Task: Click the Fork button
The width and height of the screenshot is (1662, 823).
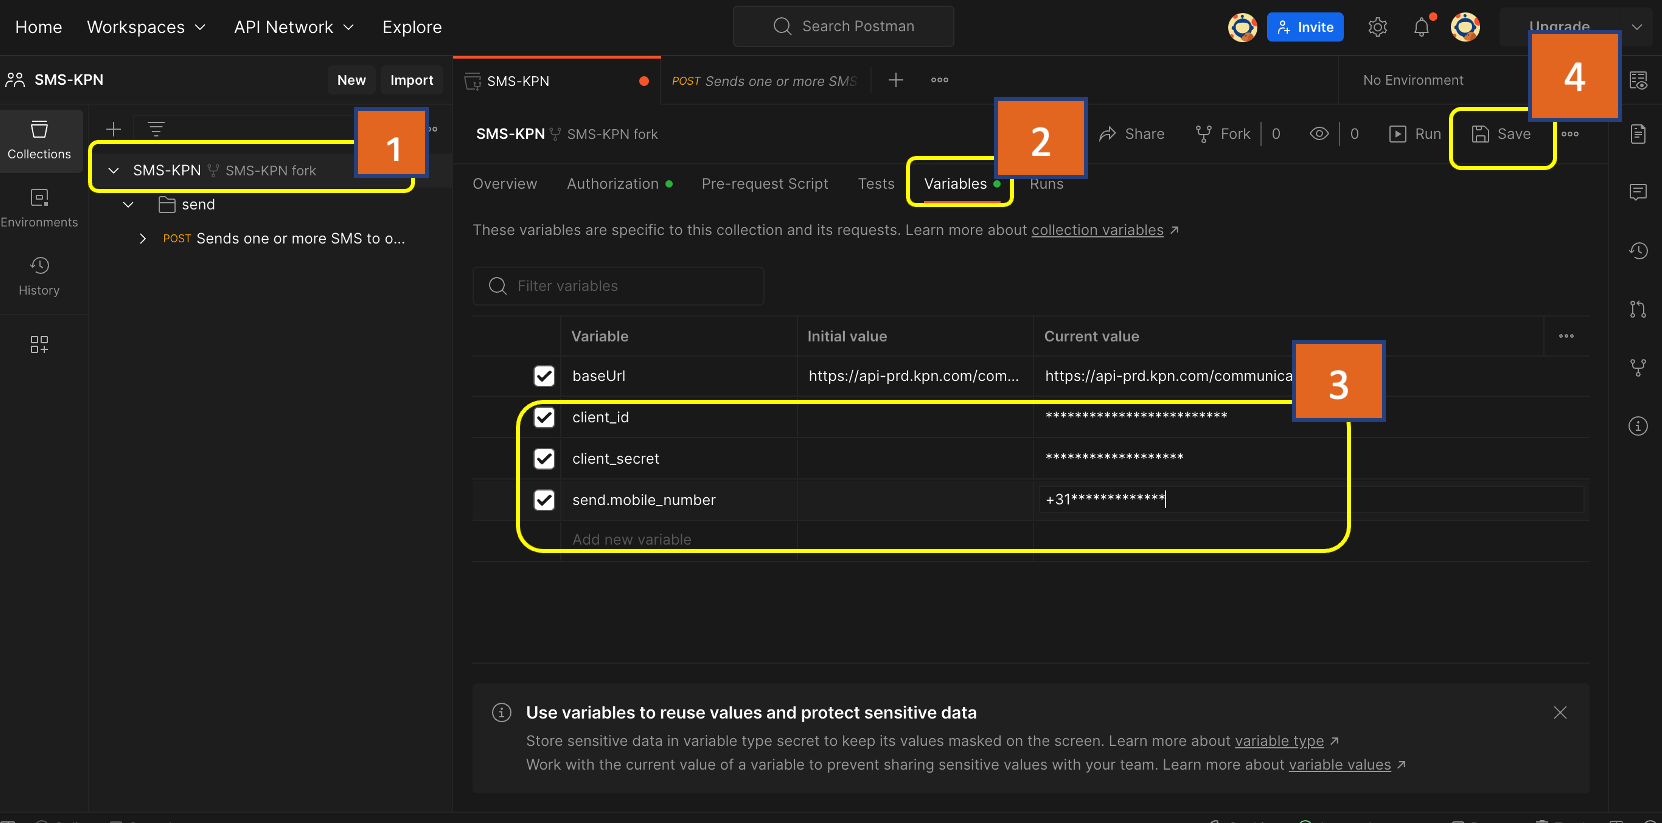Action: 1223,134
